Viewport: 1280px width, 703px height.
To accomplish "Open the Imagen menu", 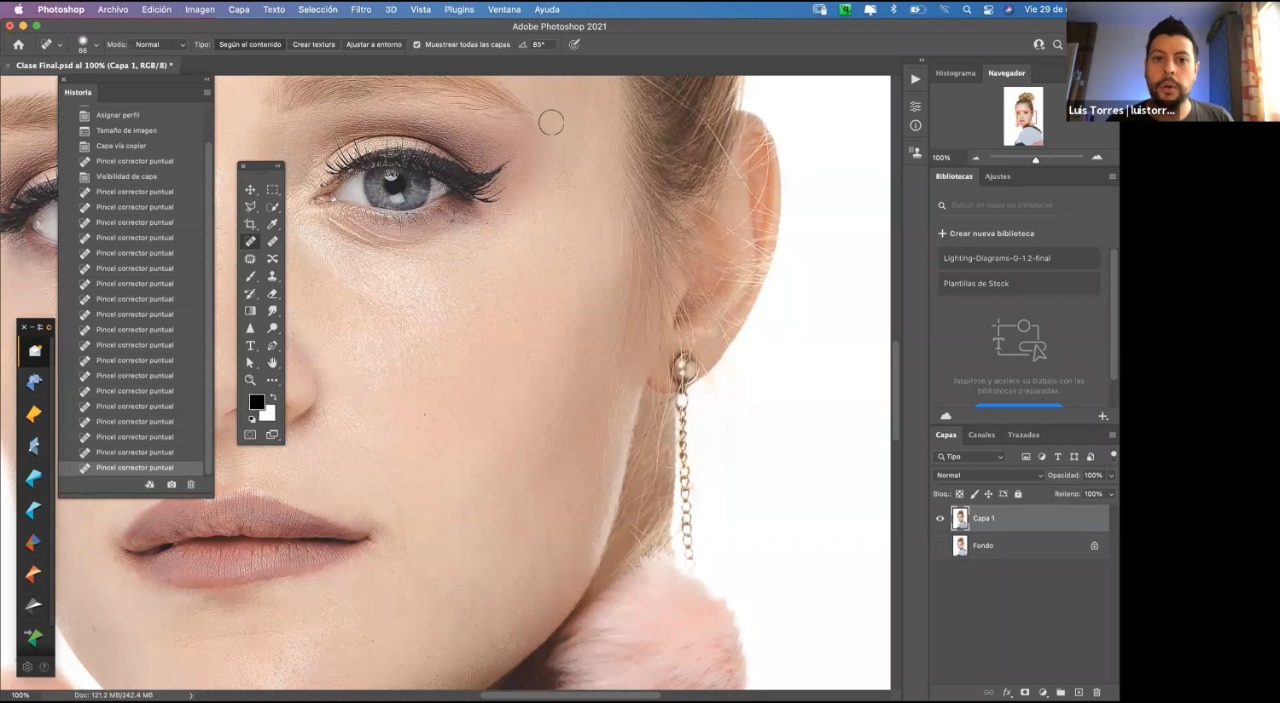I will point(200,9).
